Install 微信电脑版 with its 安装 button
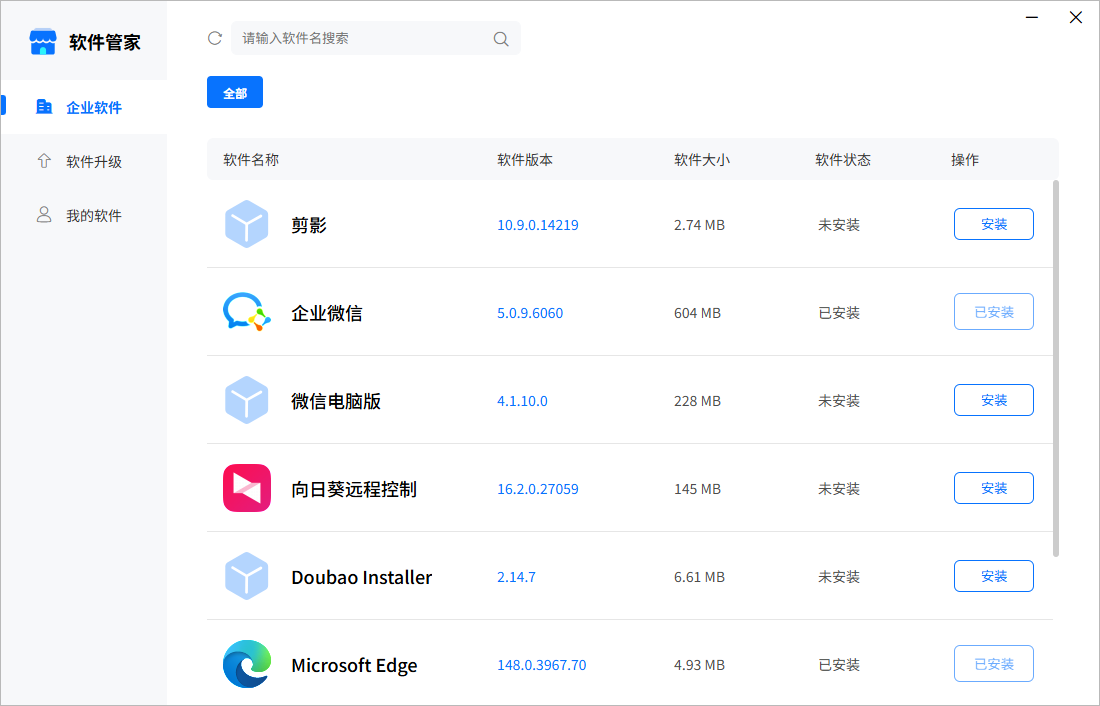Image resolution: width=1100 pixels, height=706 pixels. 993,400
